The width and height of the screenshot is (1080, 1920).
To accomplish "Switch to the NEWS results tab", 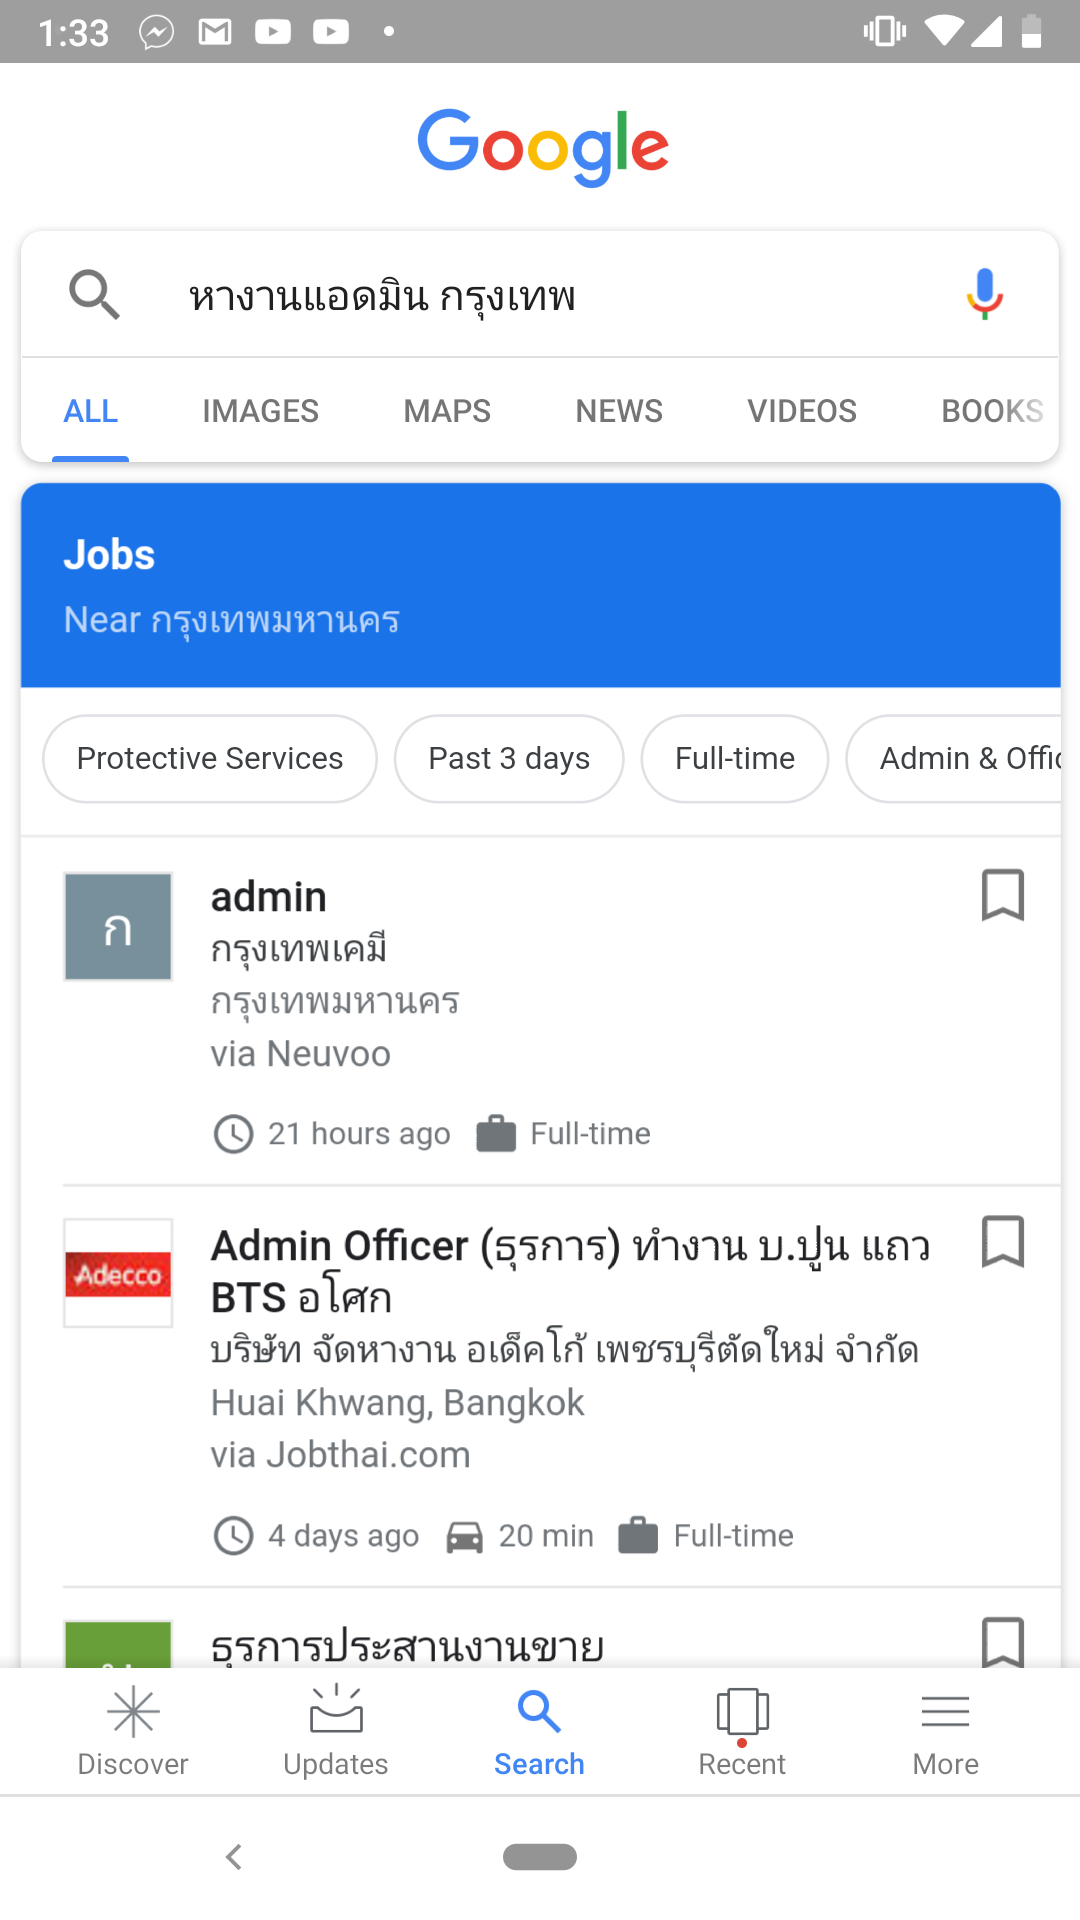I will point(618,411).
